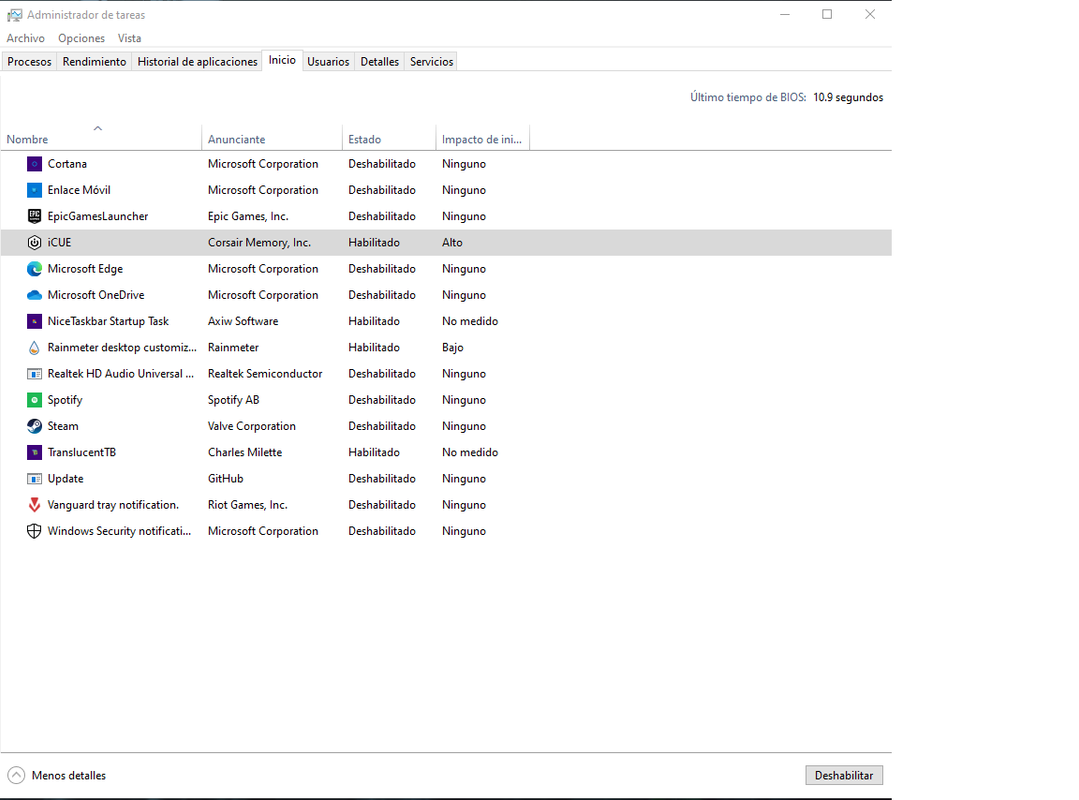Click the Enlace Móvil app icon
This screenshot has width=1079, height=800.
pos(34,190)
